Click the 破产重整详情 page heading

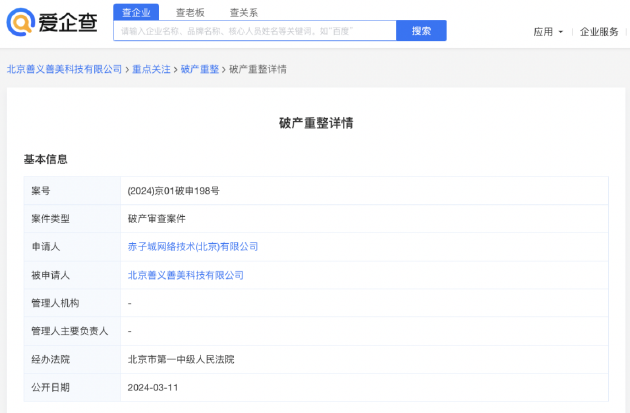pos(316,123)
